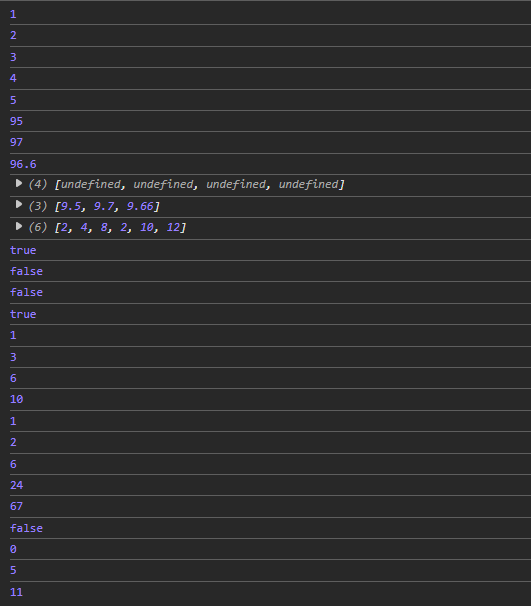Screen dimensions: 531x606
Task: Click the false output directly below 67
Action: click(26, 528)
